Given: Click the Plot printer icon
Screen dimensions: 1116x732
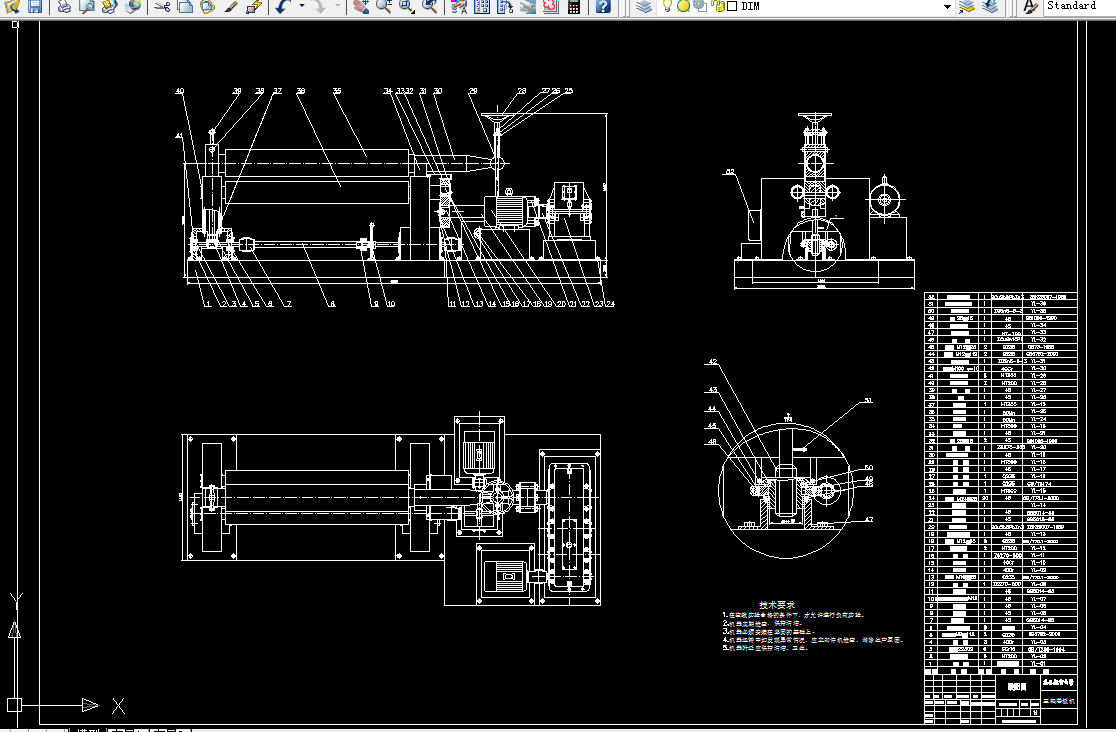Looking at the screenshot, I should 64,6.
